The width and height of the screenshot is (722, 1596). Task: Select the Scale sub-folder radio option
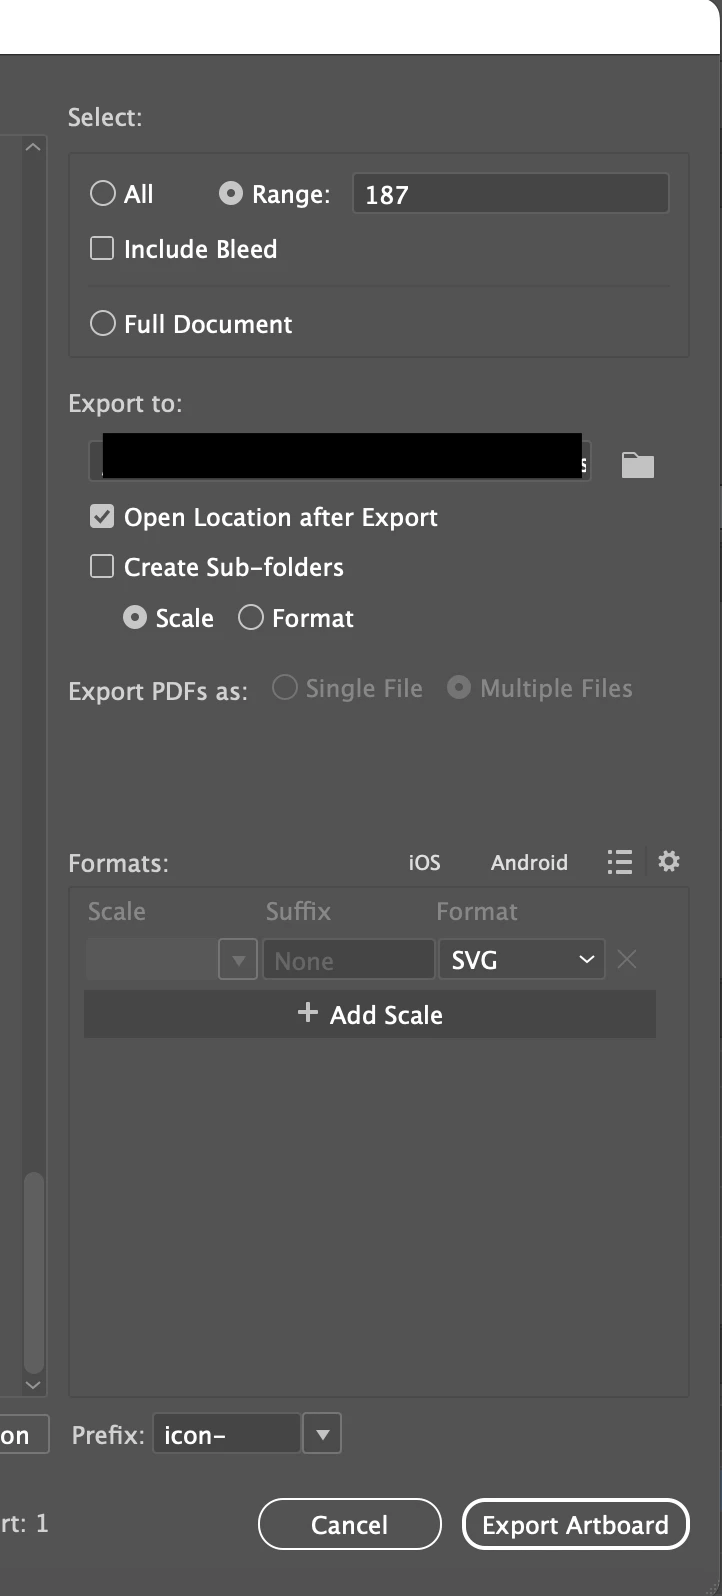(135, 618)
